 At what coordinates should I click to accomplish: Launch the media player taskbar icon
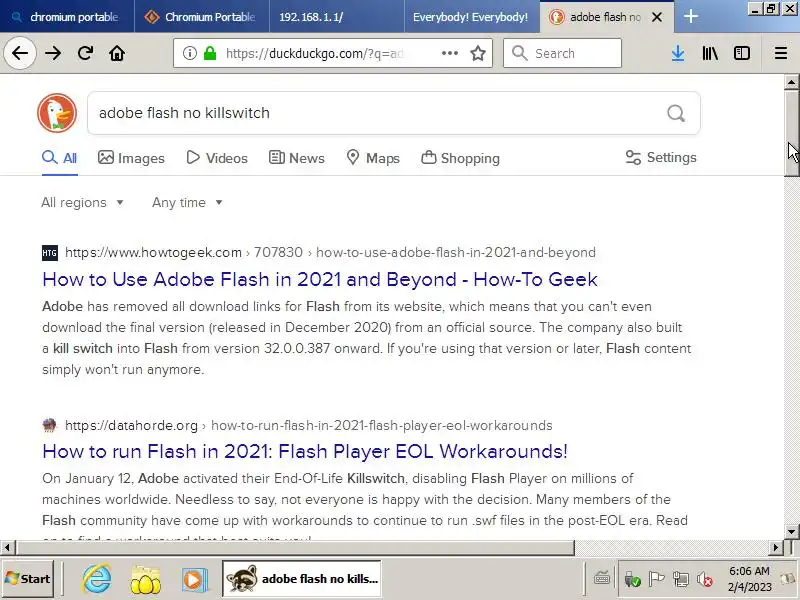[x=194, y=580]
